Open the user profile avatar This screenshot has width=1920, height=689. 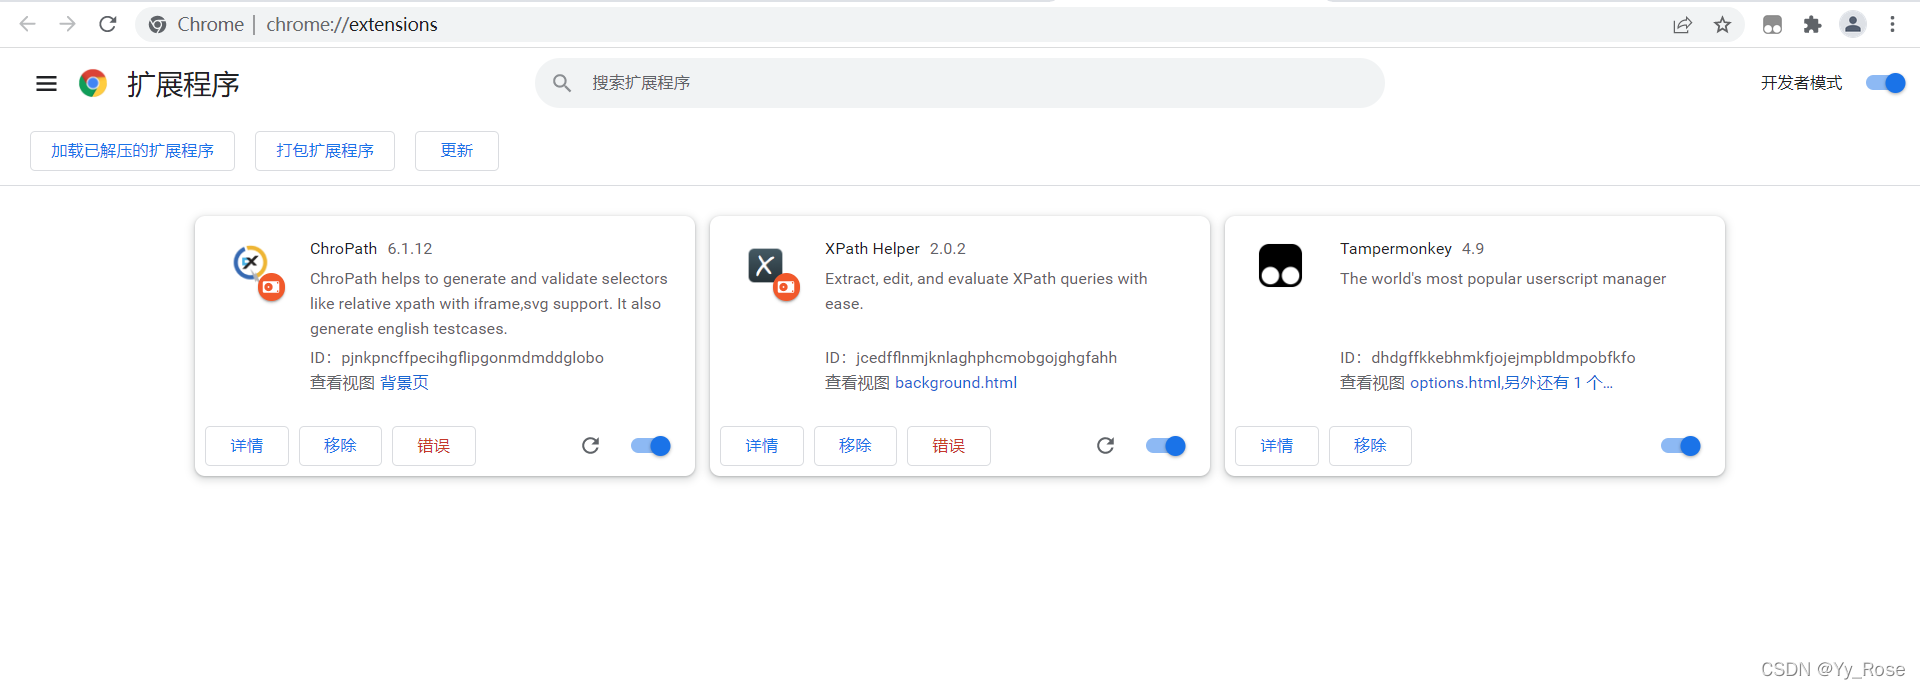pos(1853,24)
